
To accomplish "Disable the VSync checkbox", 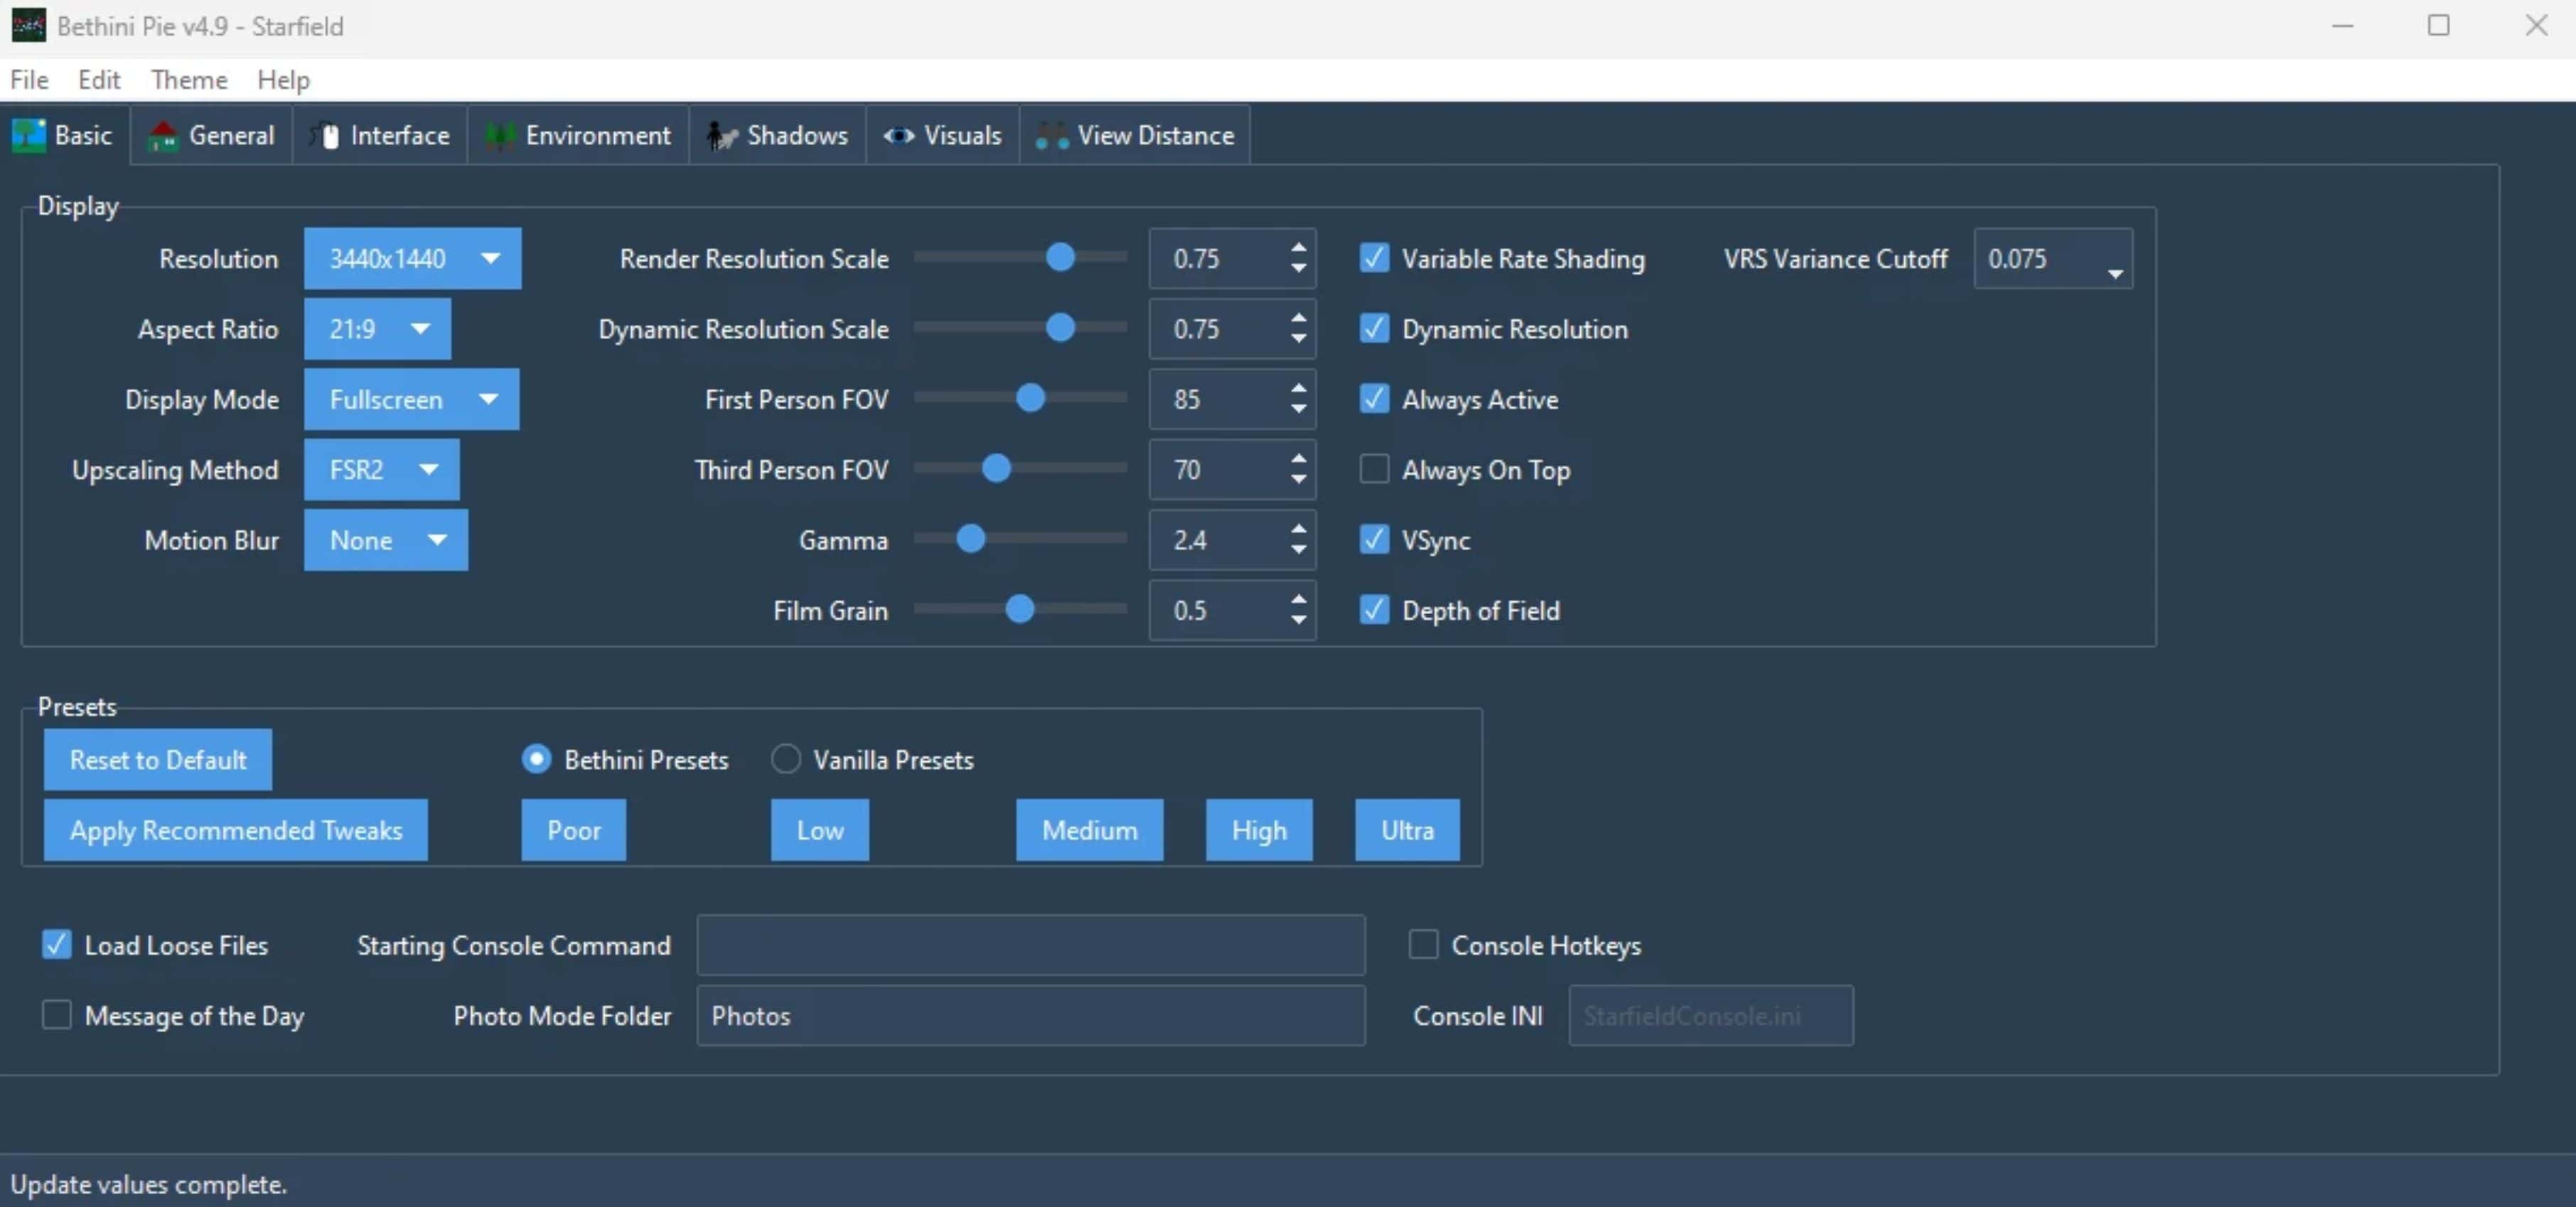I will 1374,540.
